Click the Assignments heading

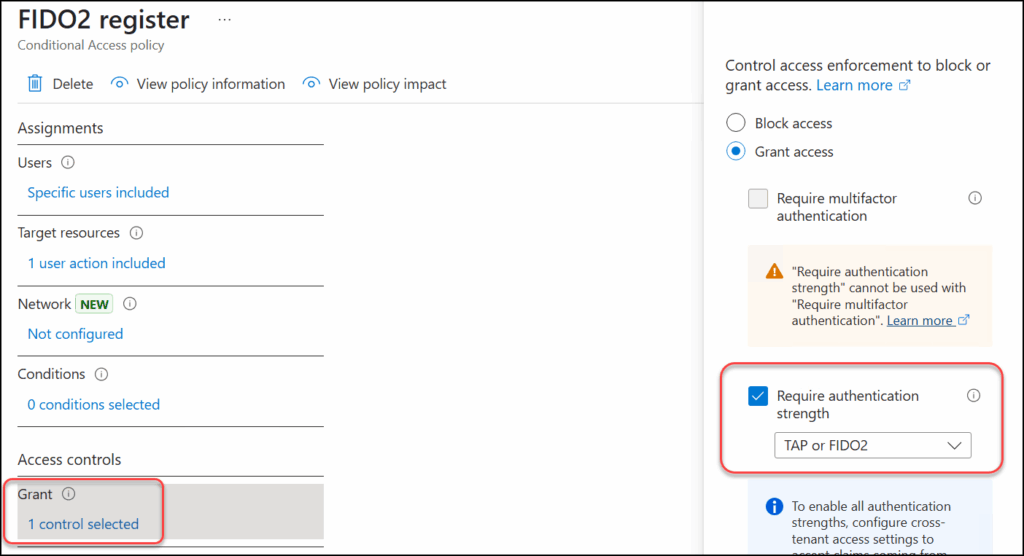pos(60,128)
